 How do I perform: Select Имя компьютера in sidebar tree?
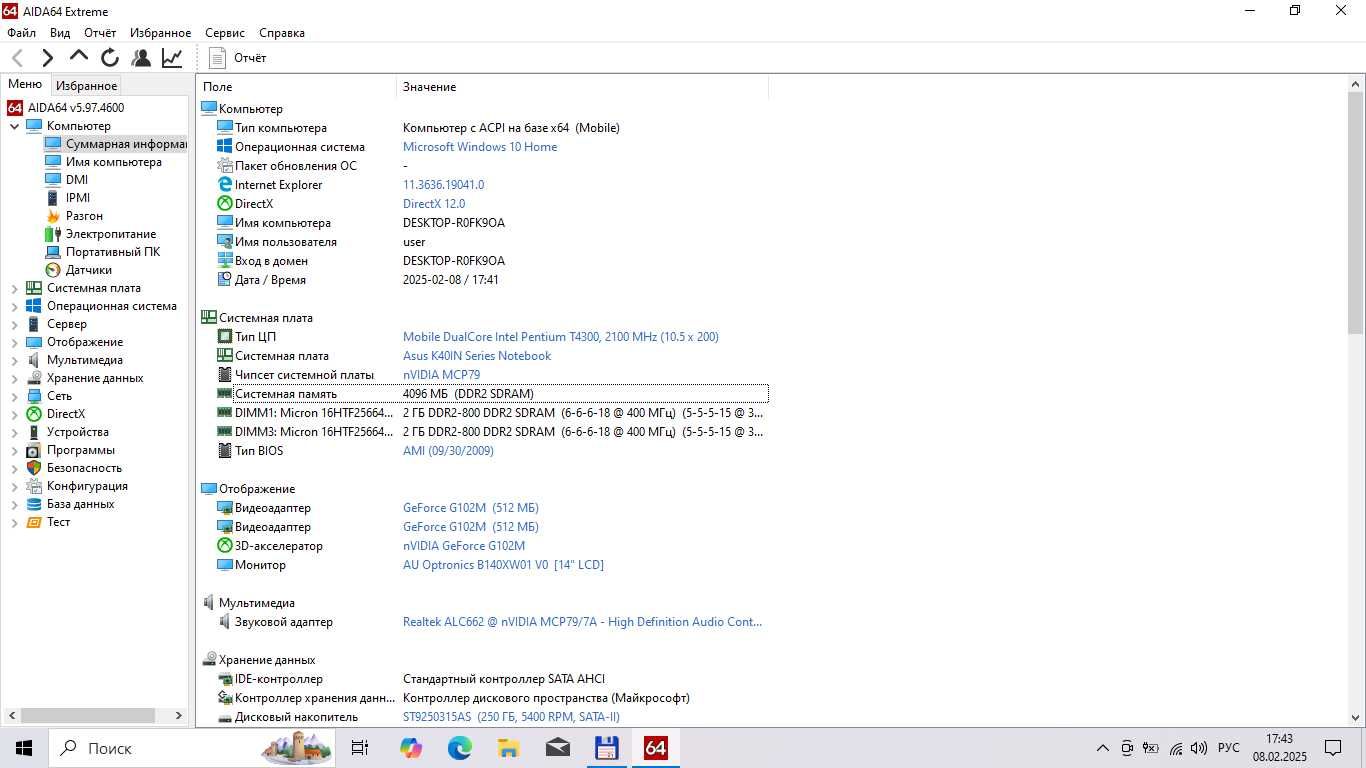click(113, 162)
